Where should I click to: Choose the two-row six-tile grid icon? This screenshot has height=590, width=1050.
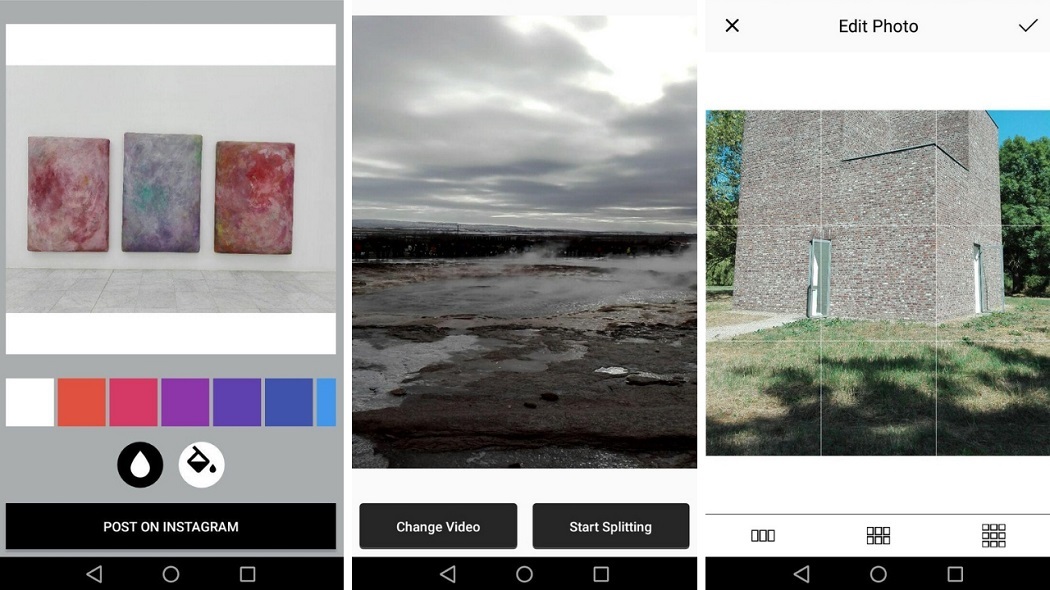(878, 535)
